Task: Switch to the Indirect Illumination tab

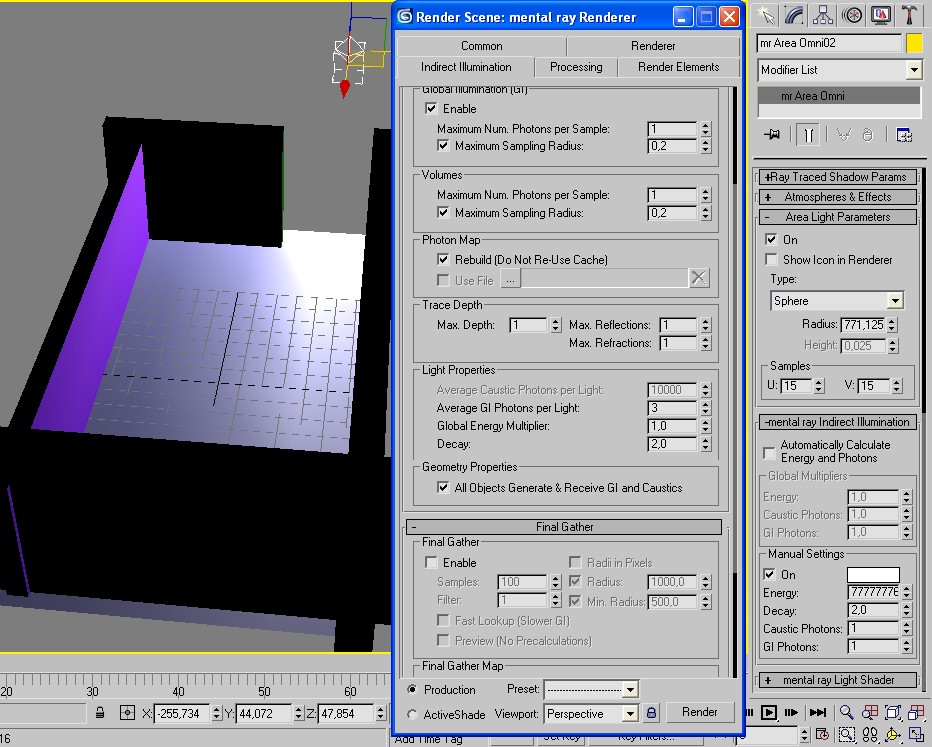Action: tap(466, 67)
